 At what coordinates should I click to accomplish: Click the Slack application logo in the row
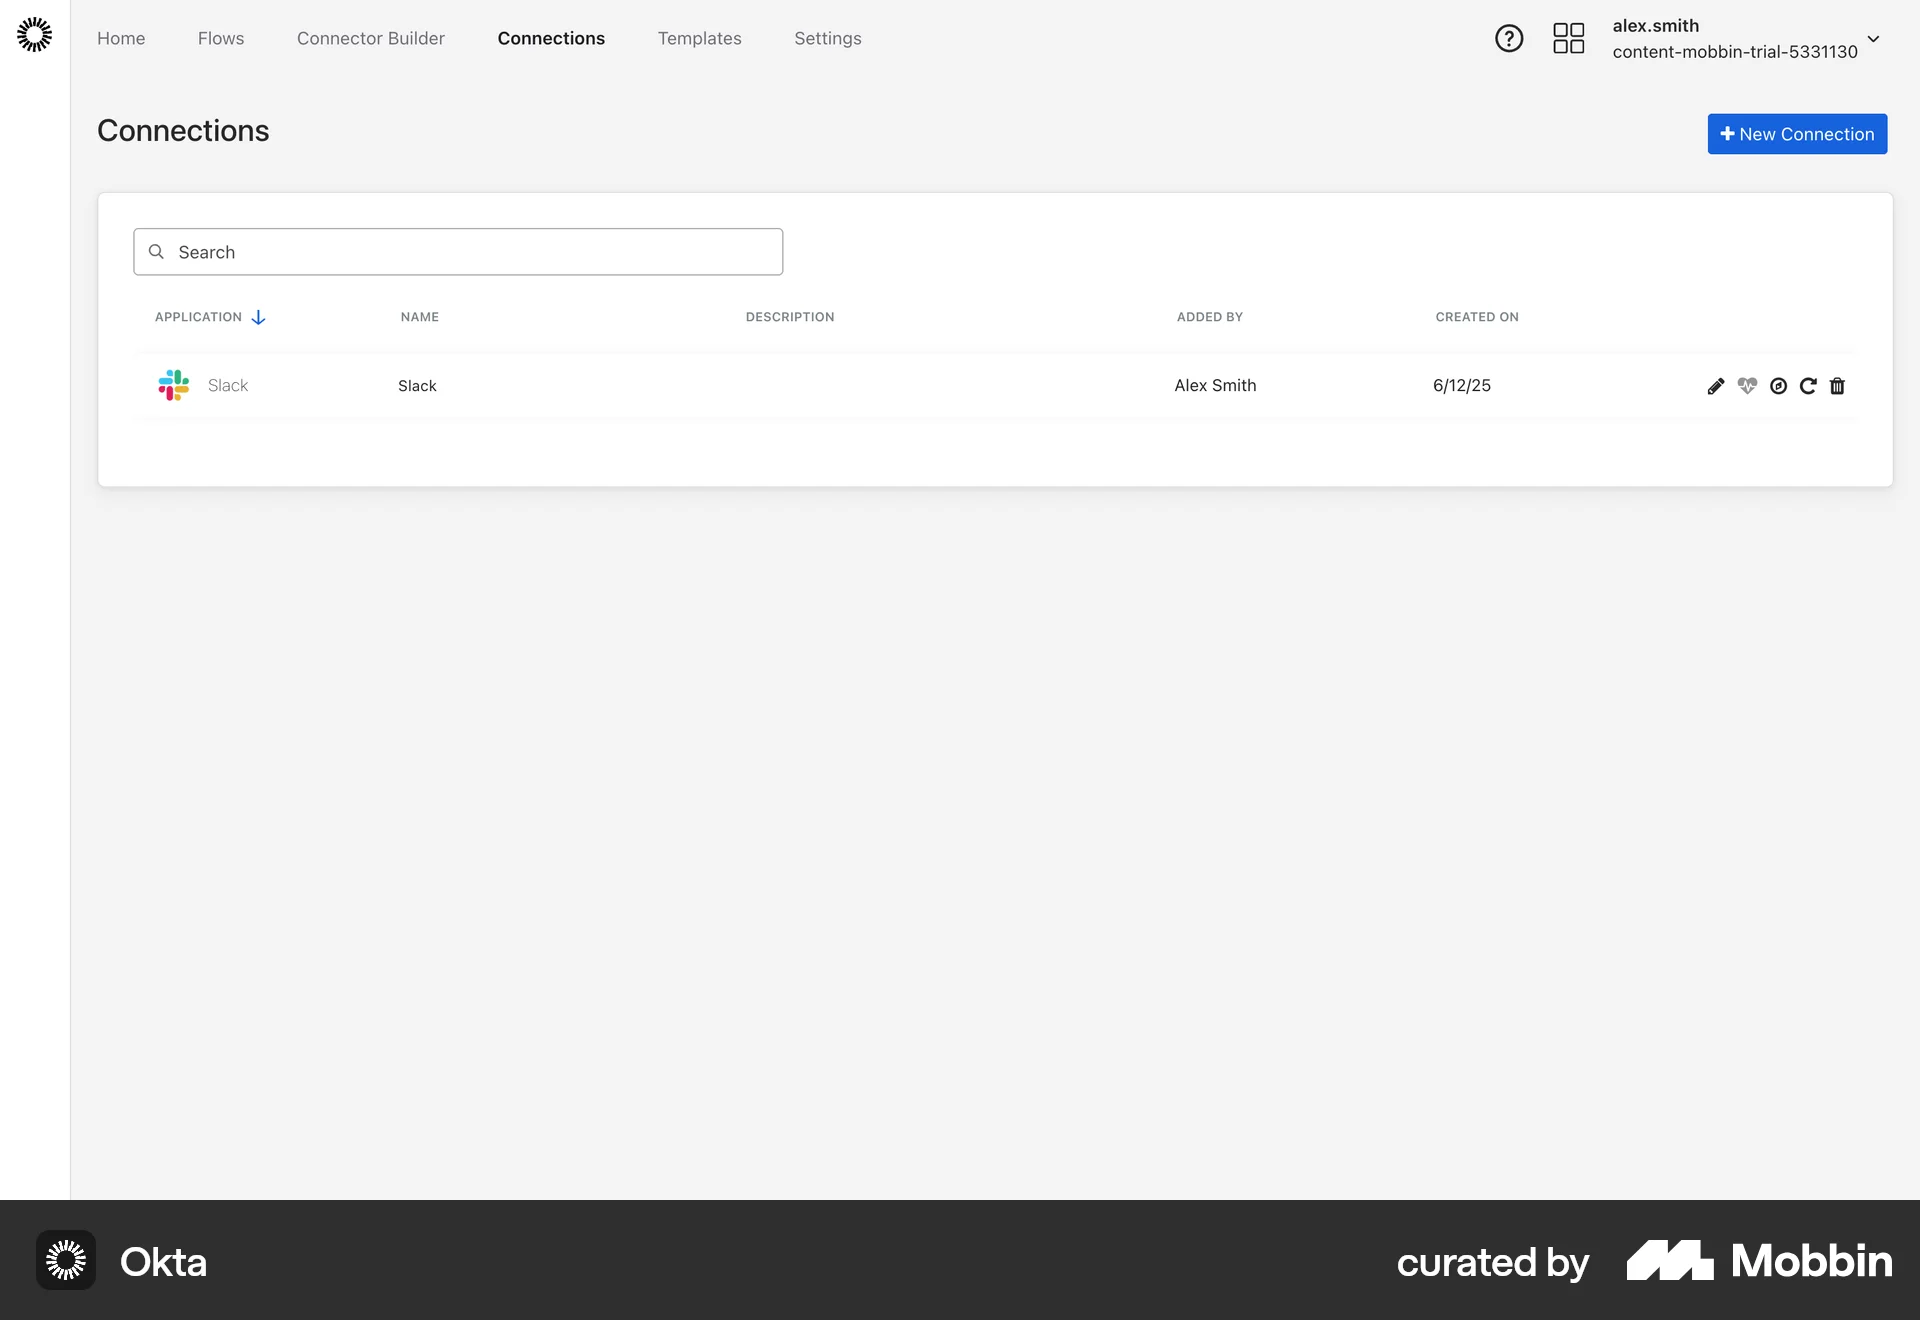[173, 385]
